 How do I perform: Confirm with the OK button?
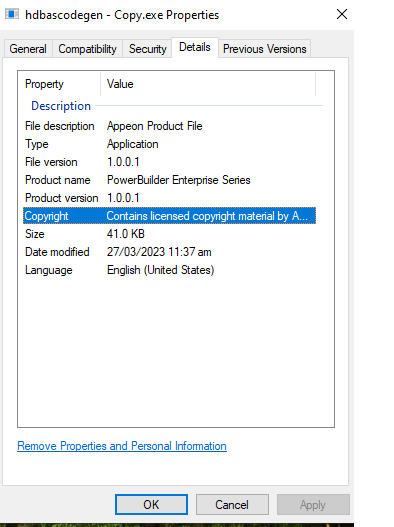(x=151, y=504)
